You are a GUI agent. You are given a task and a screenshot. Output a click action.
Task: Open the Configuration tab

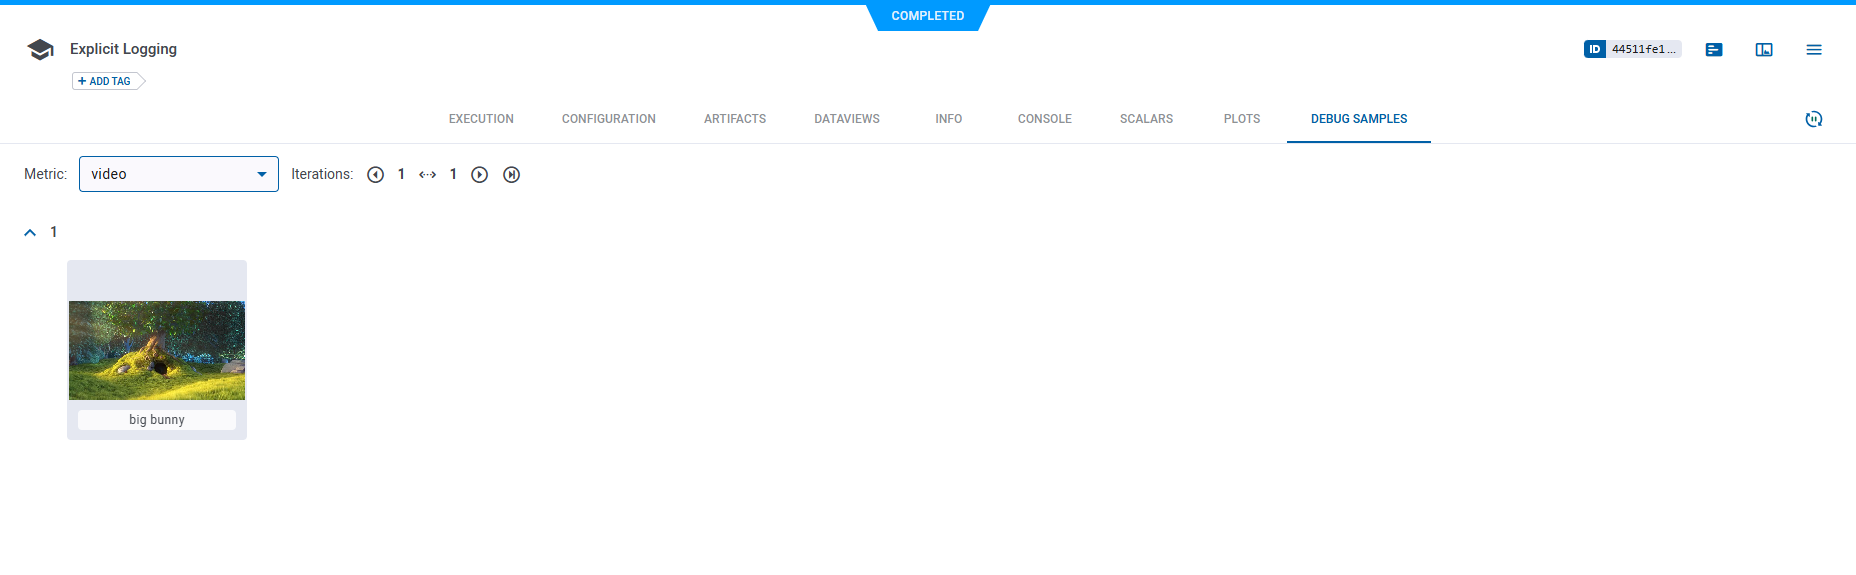608,119
